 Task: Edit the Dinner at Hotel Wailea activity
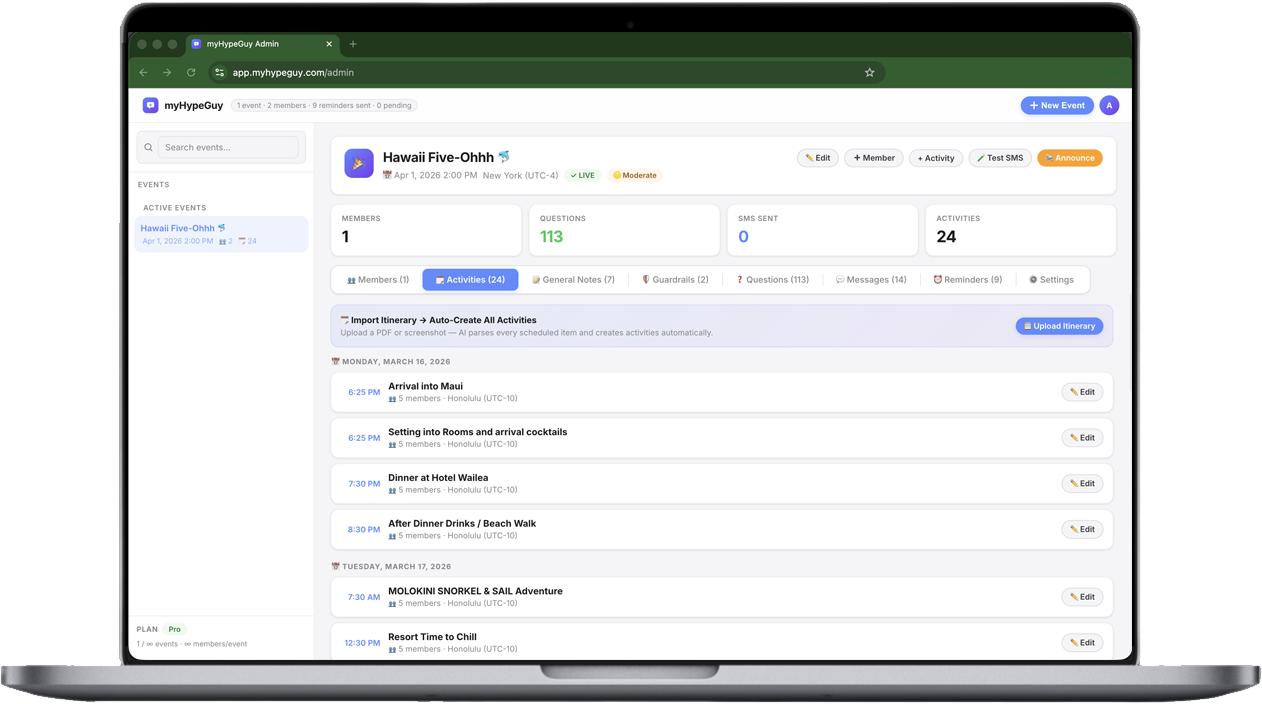point(1082,484)
